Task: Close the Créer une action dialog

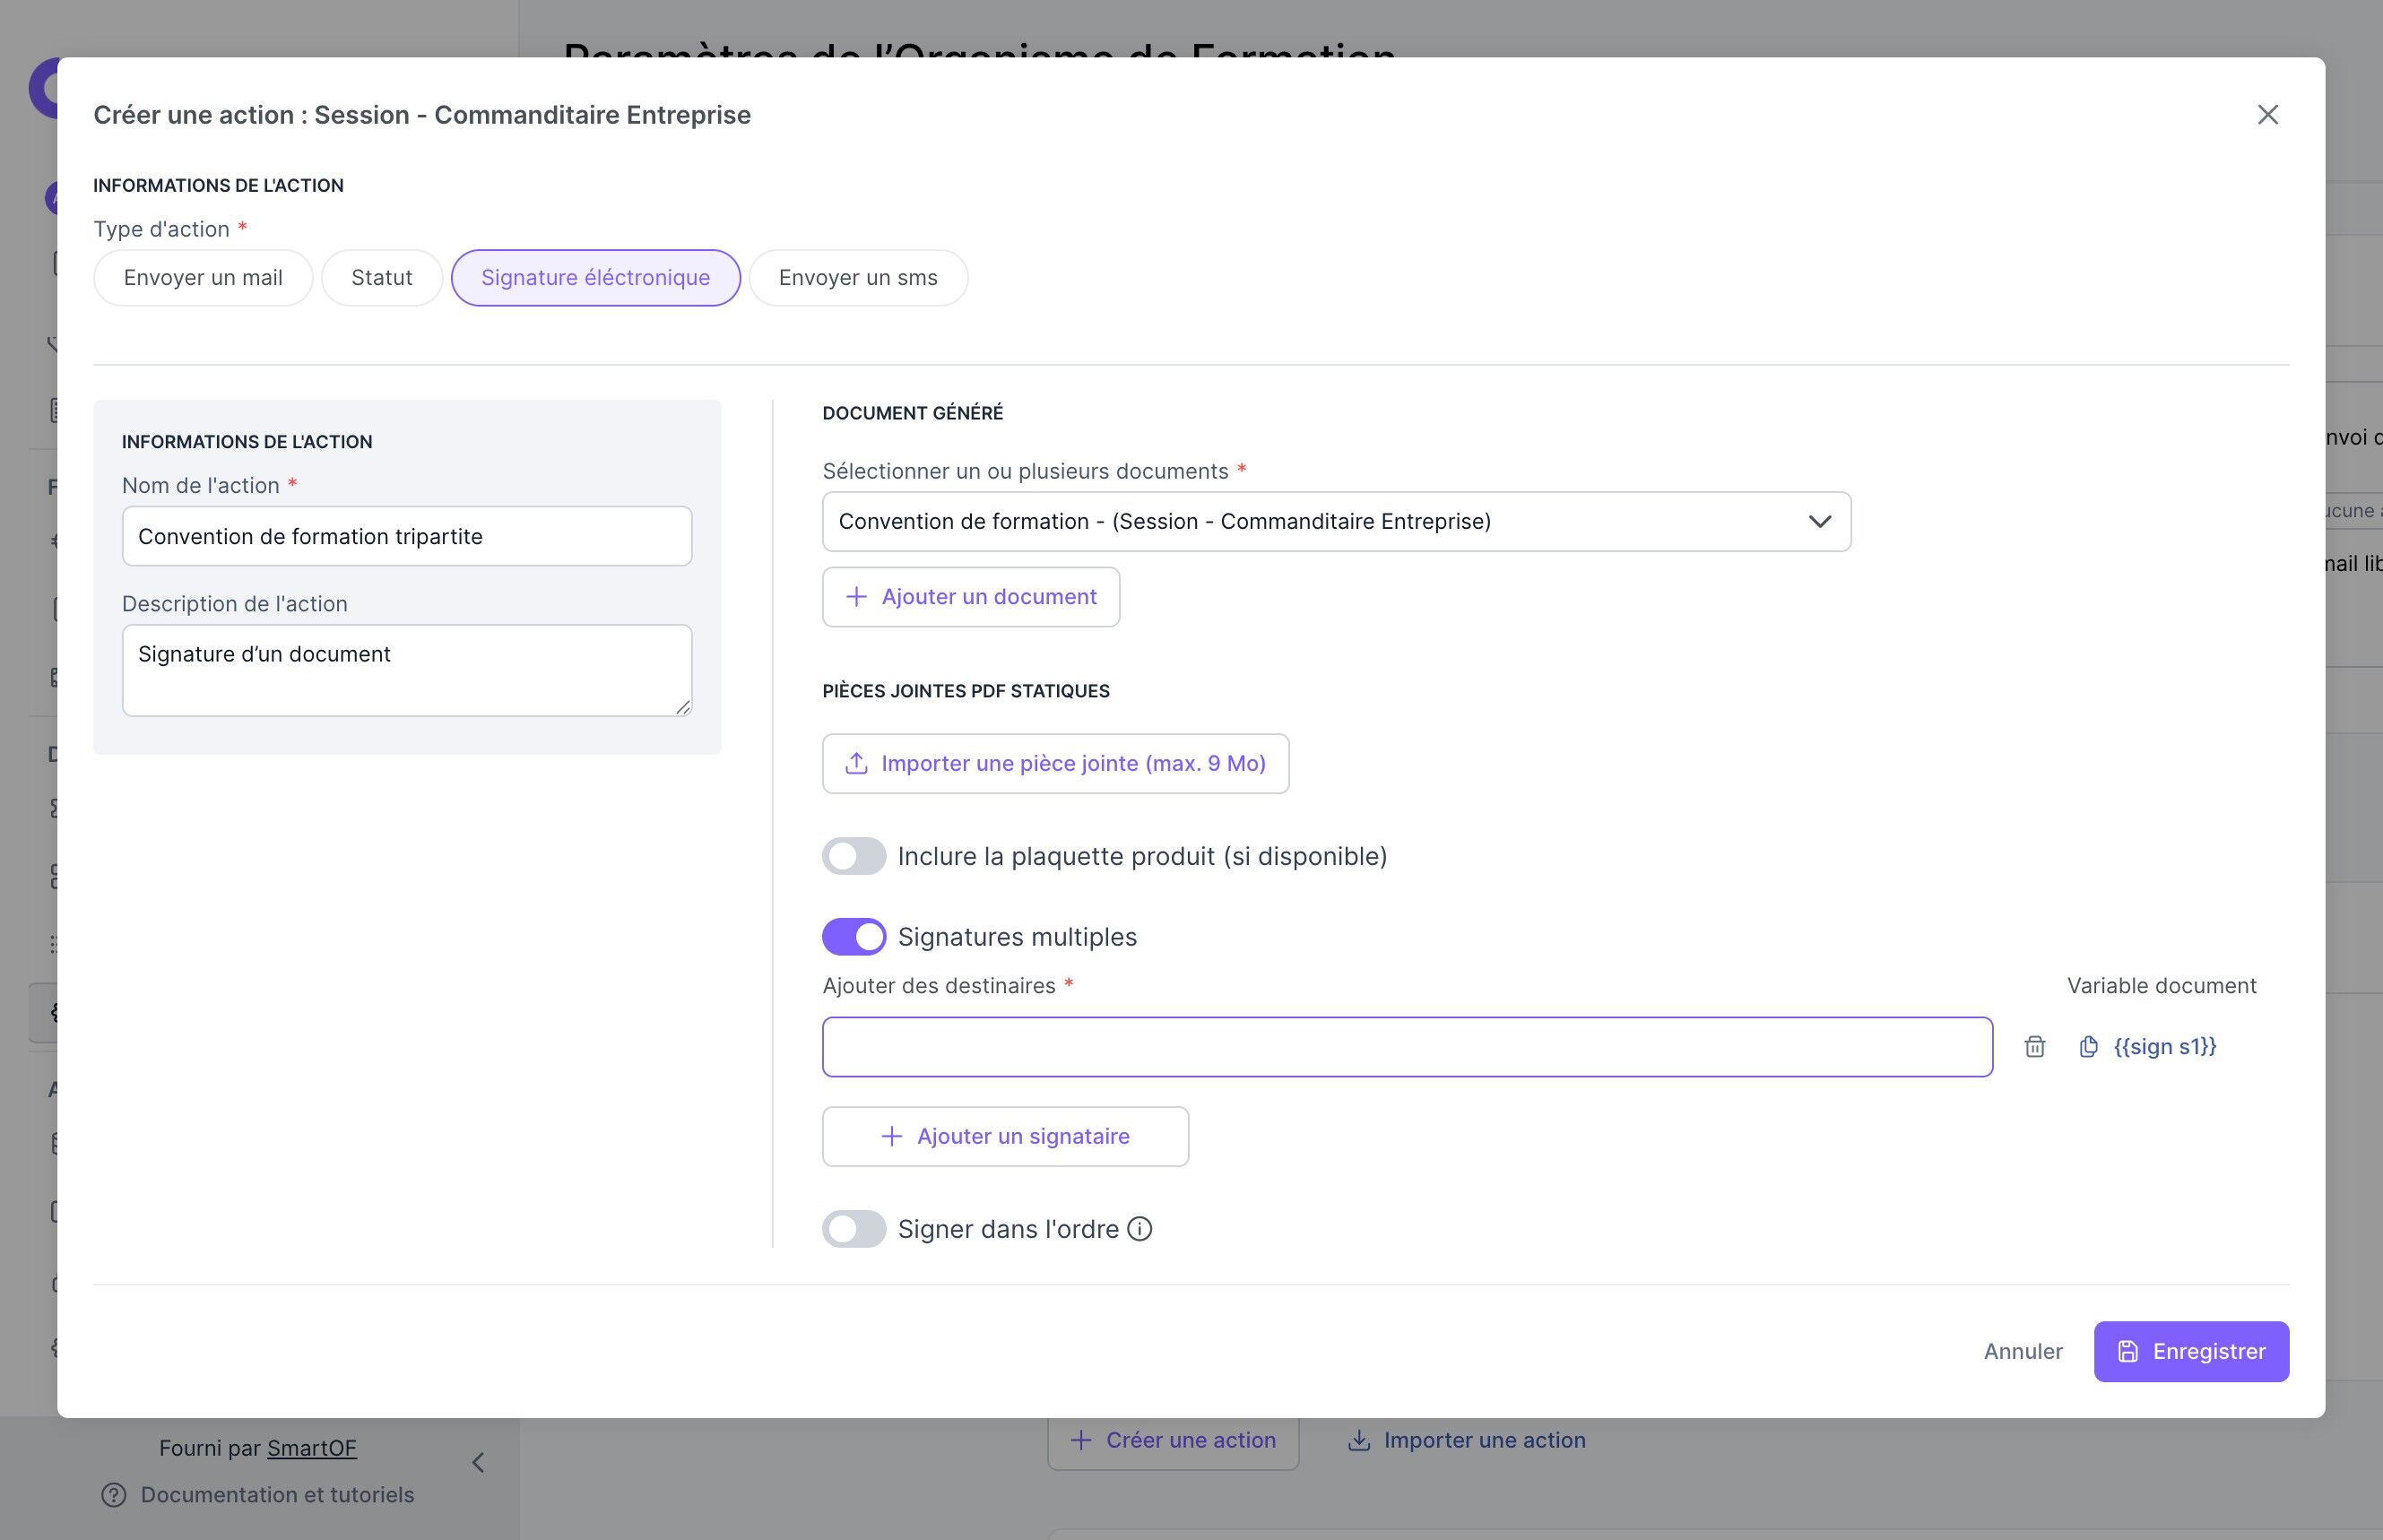Action: [2267, 115]
